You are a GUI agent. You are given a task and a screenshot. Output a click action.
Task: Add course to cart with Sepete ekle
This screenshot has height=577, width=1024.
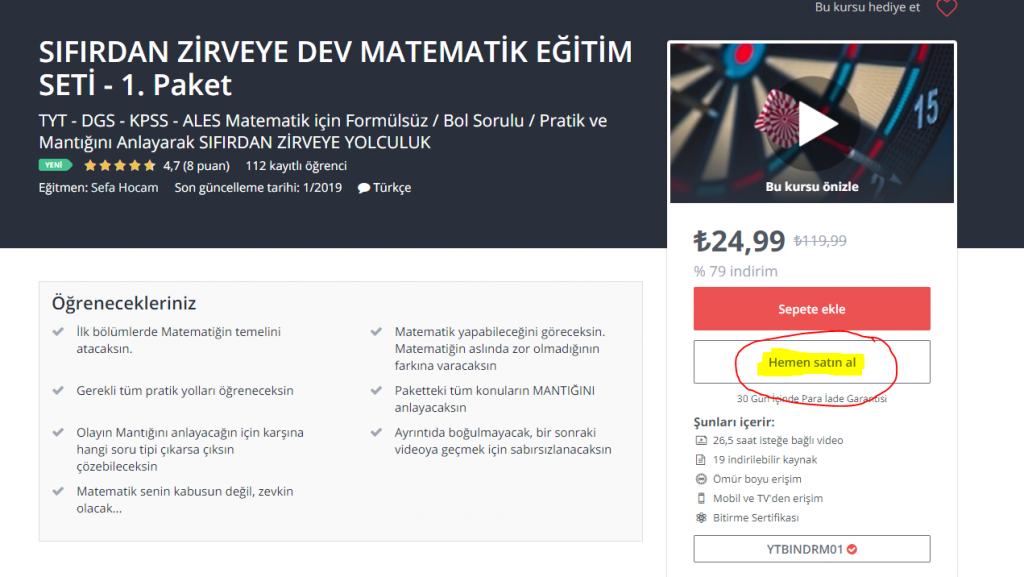[x=812, y=309]
